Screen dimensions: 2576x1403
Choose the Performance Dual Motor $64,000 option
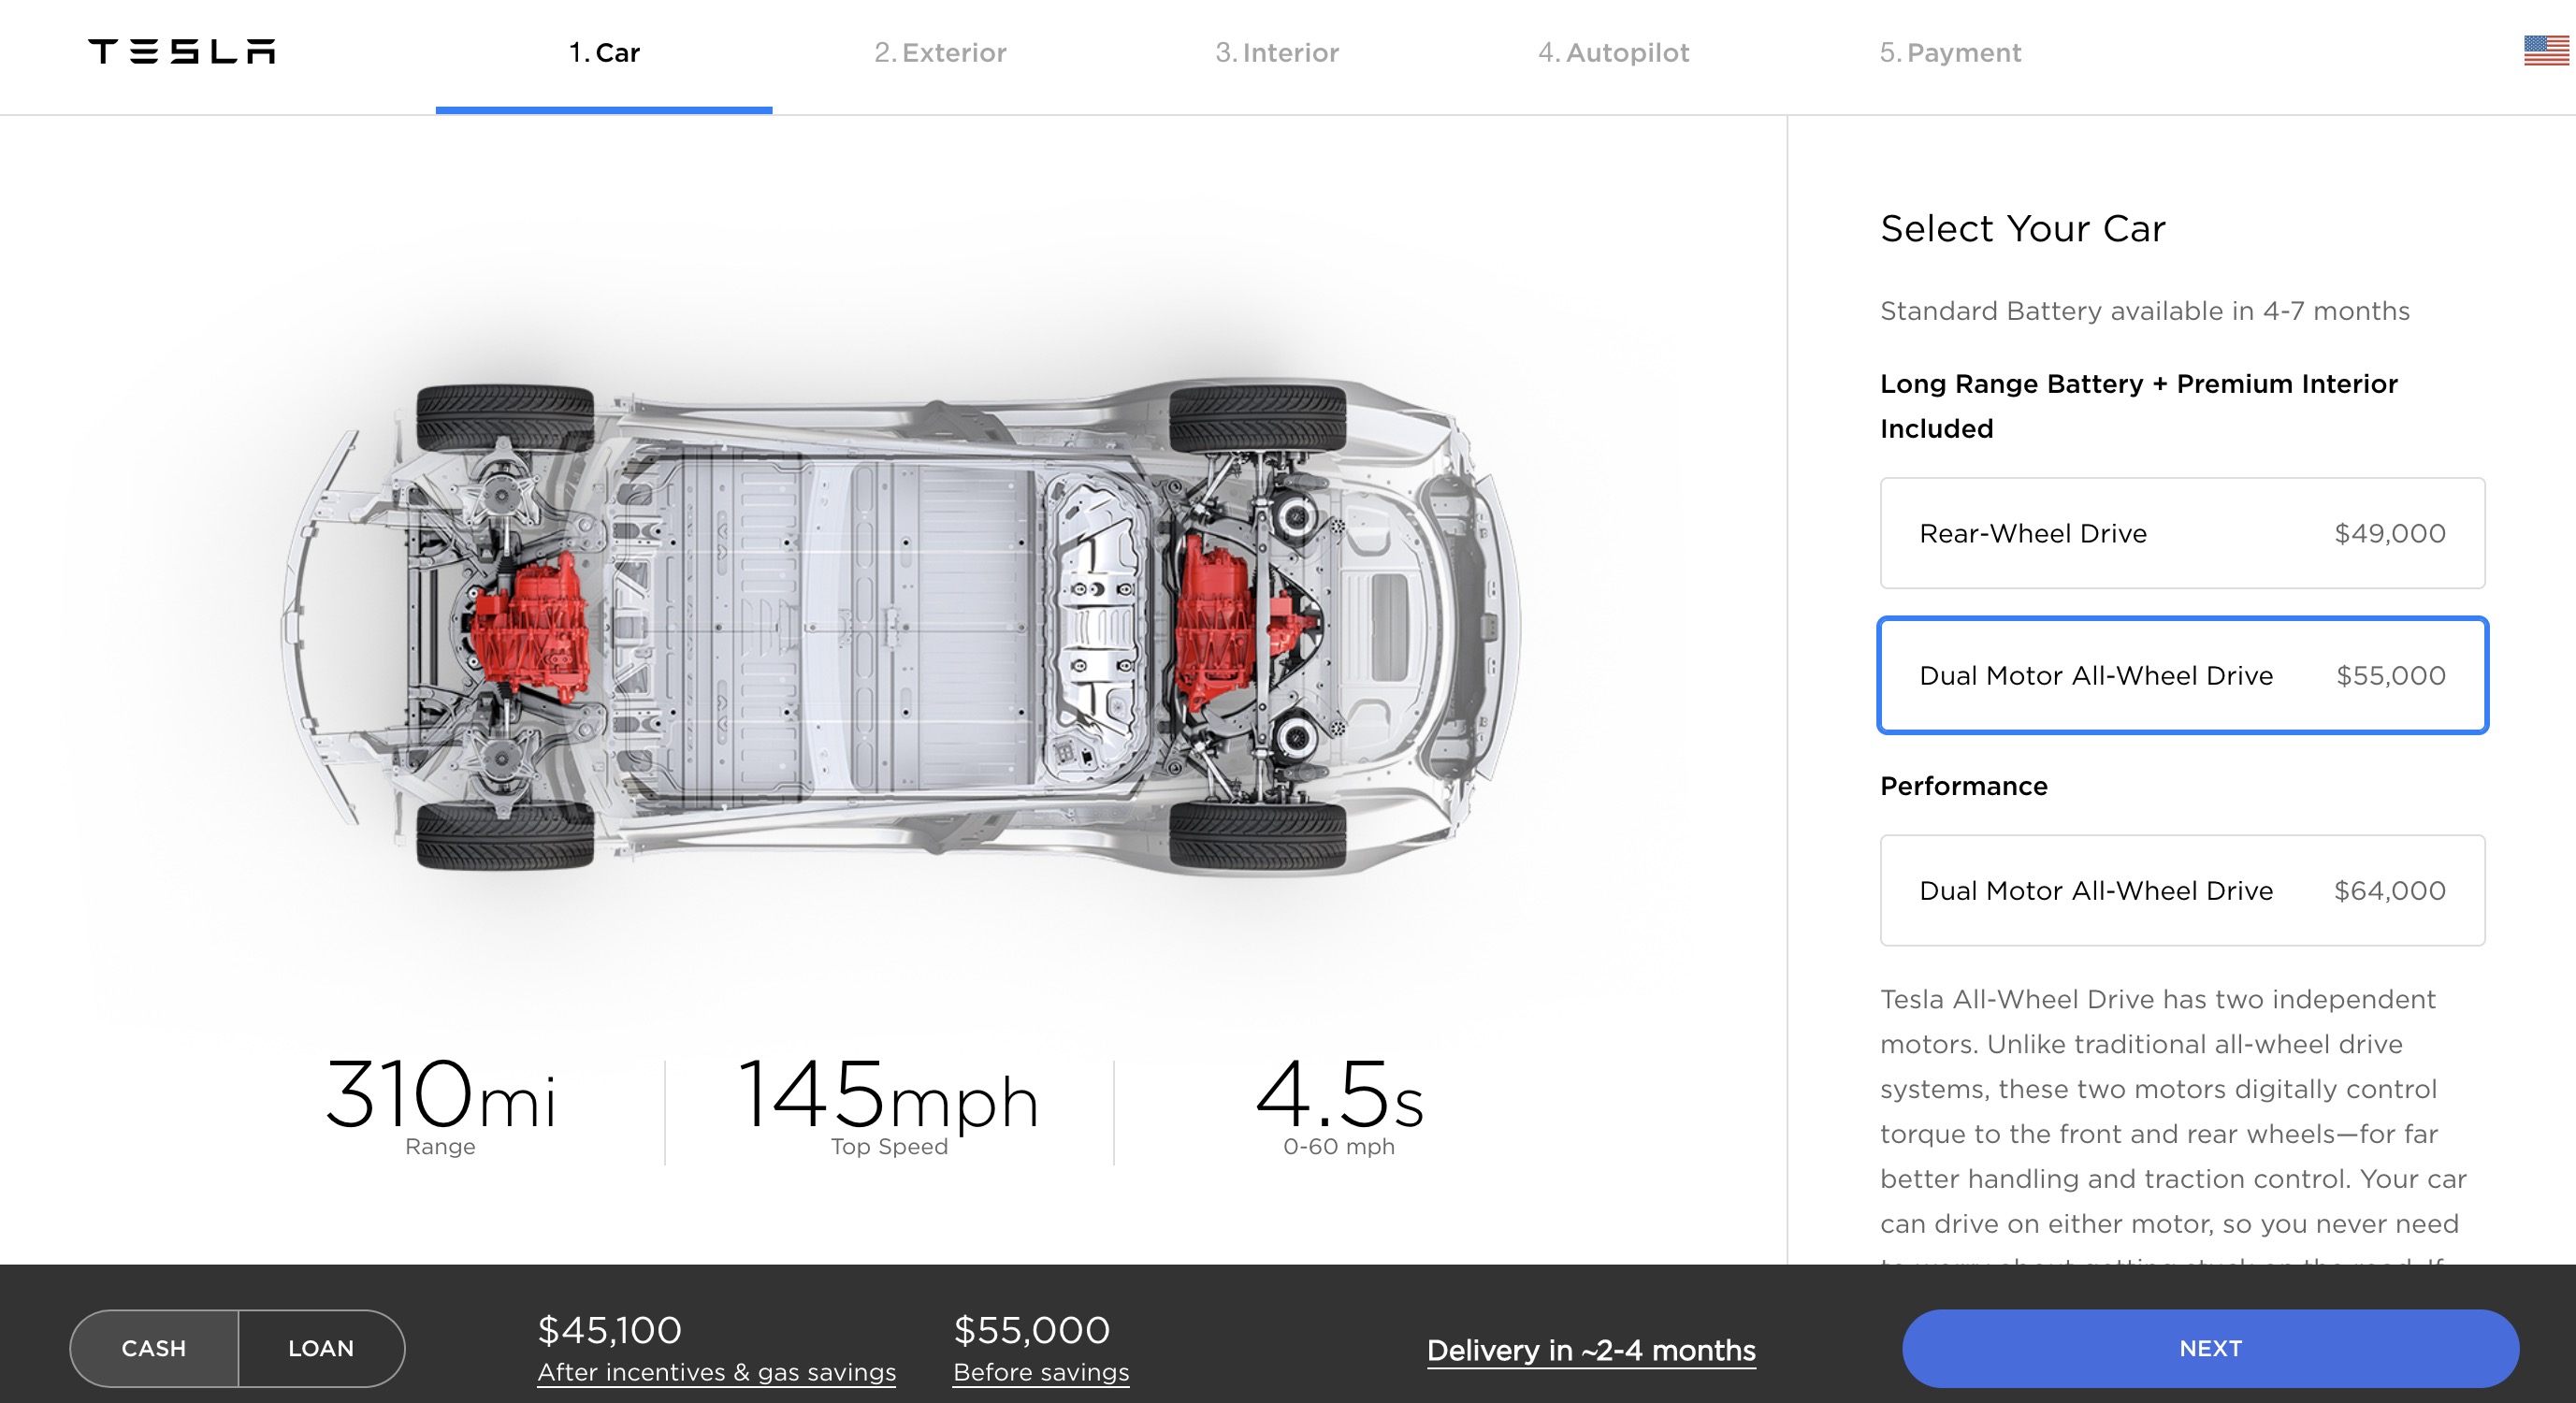2181,890
